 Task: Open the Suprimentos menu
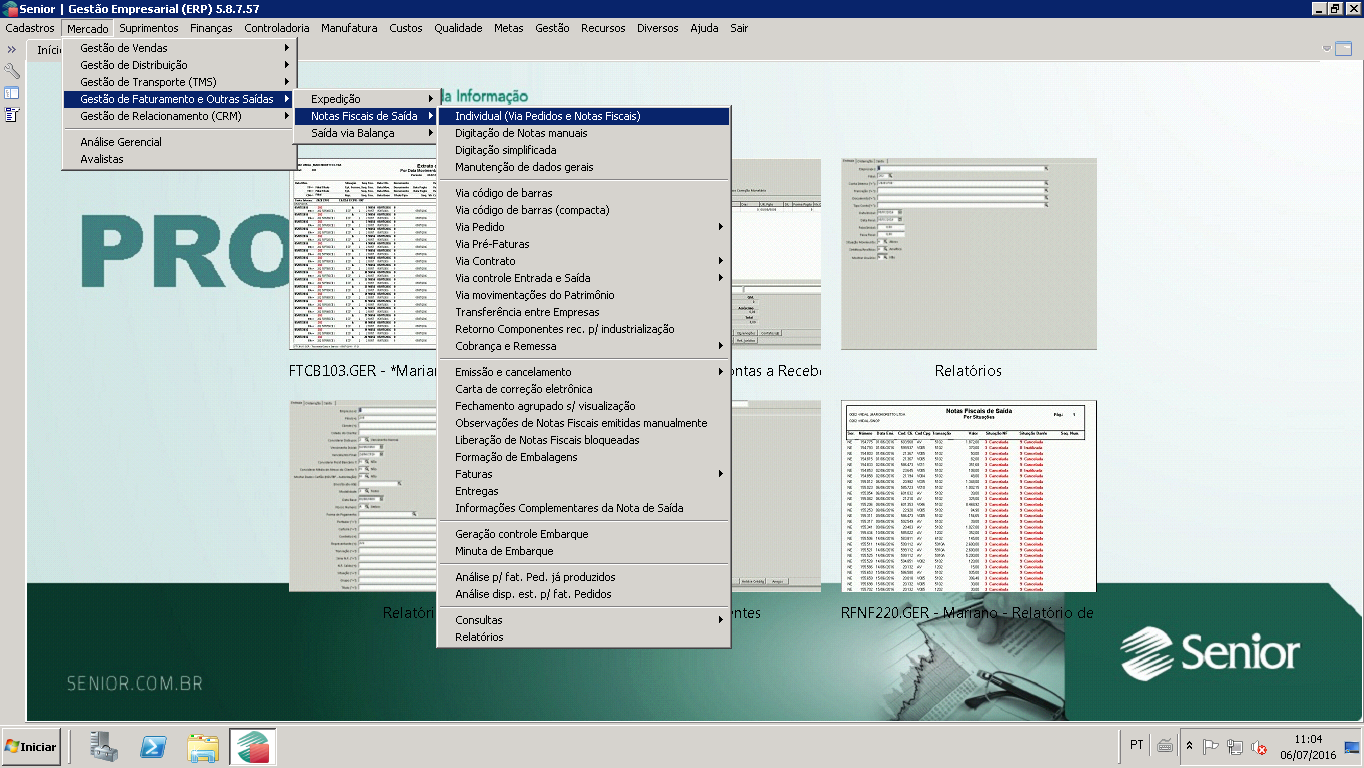point(149,28)
